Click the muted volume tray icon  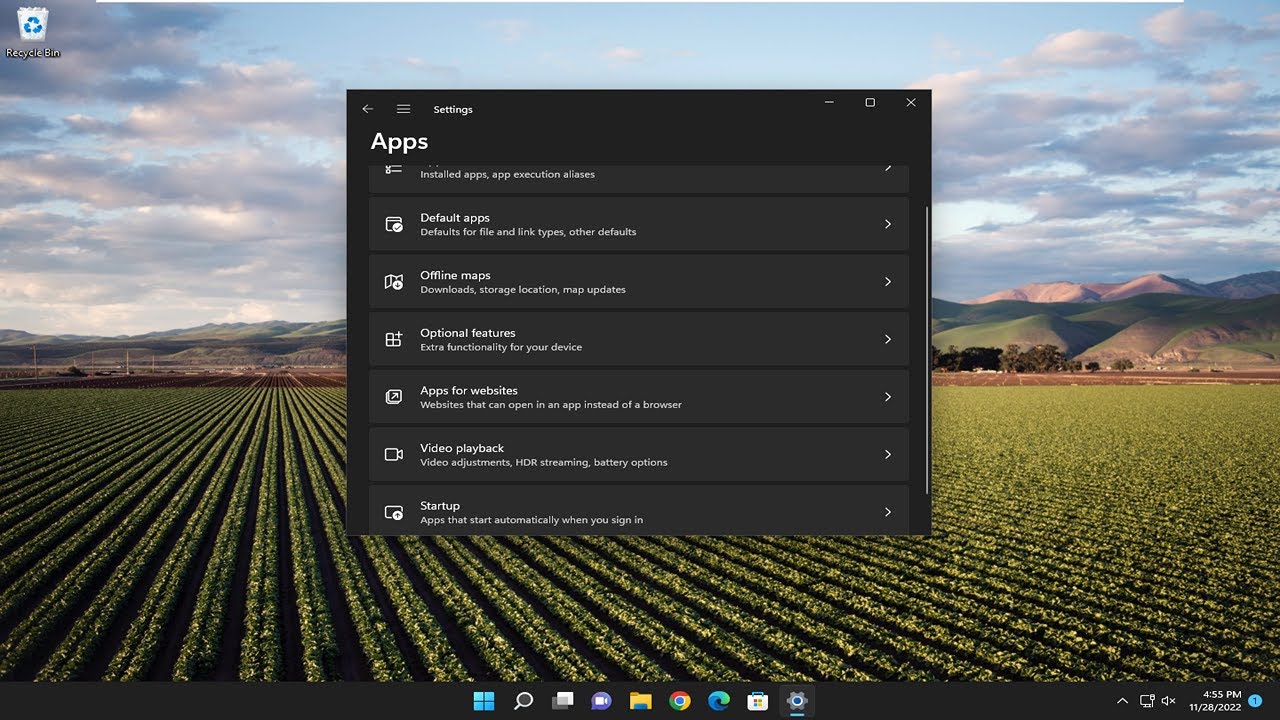(x=1168, y=701)
